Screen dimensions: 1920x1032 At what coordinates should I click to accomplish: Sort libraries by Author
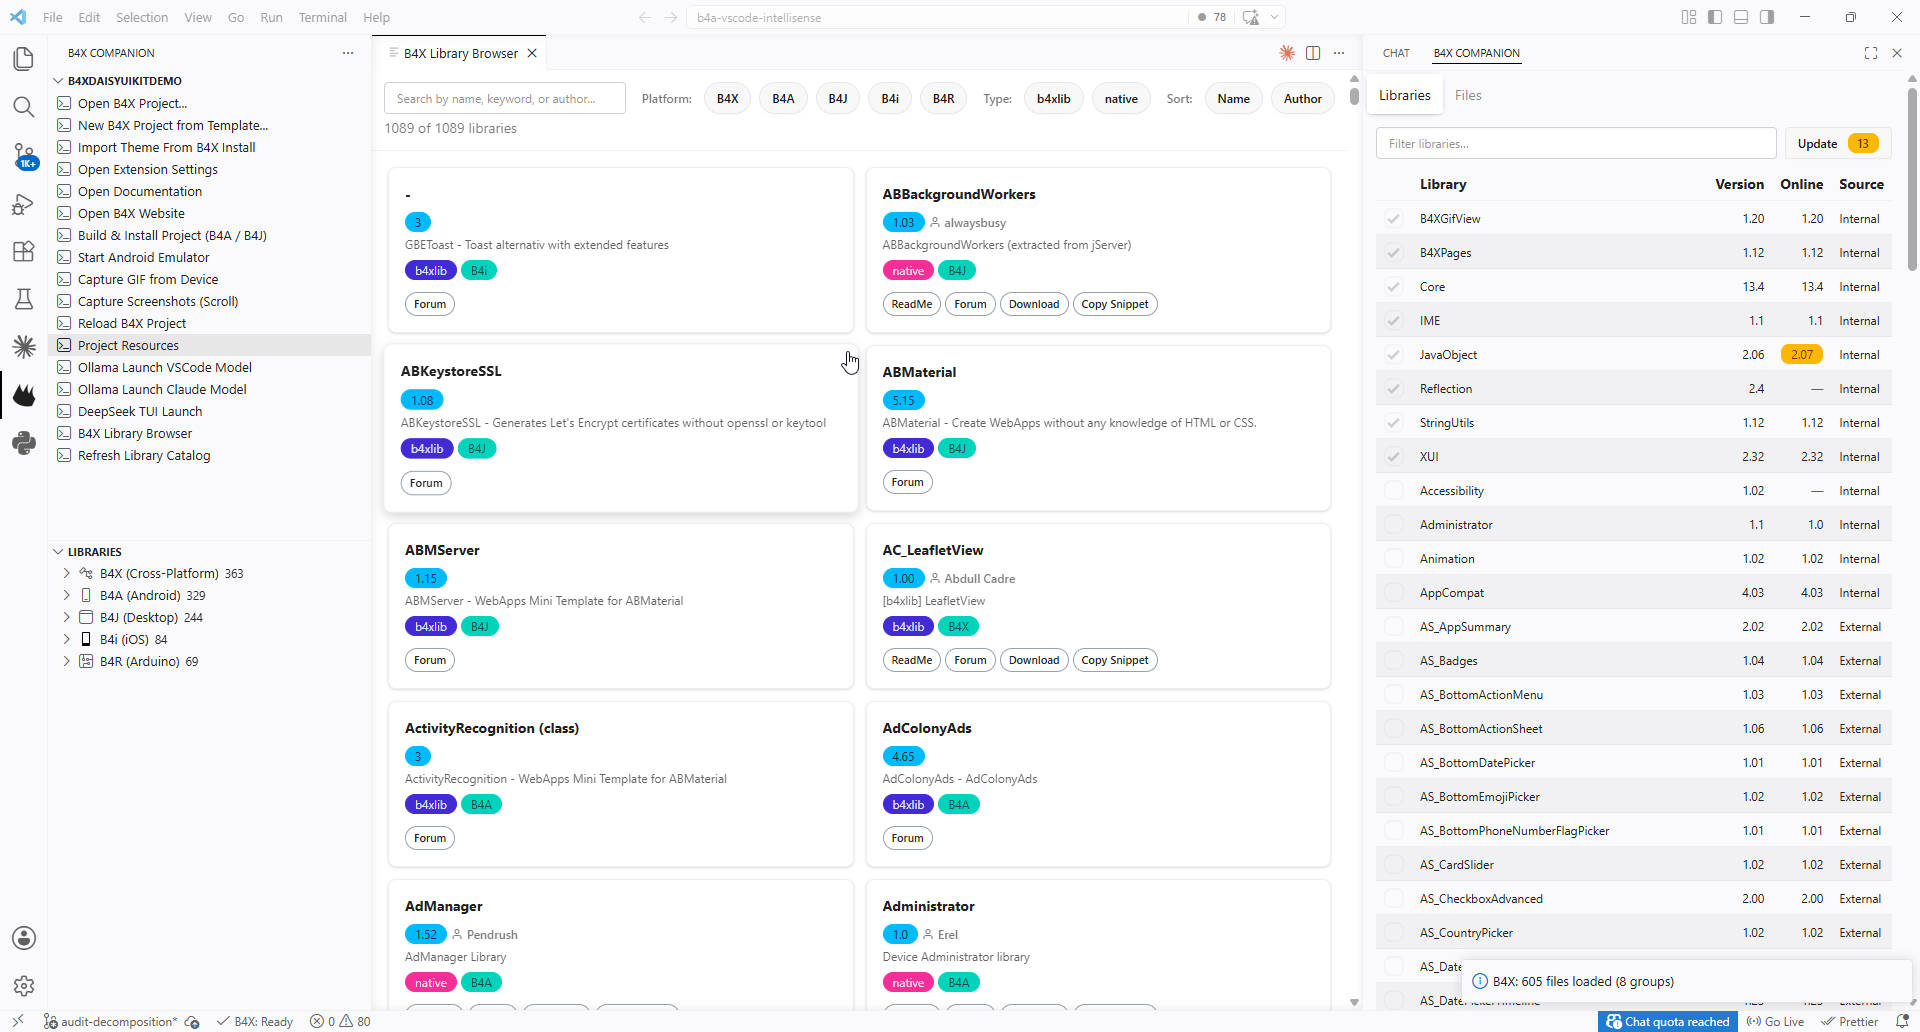pyautogui.click(x=1302, y=99)
